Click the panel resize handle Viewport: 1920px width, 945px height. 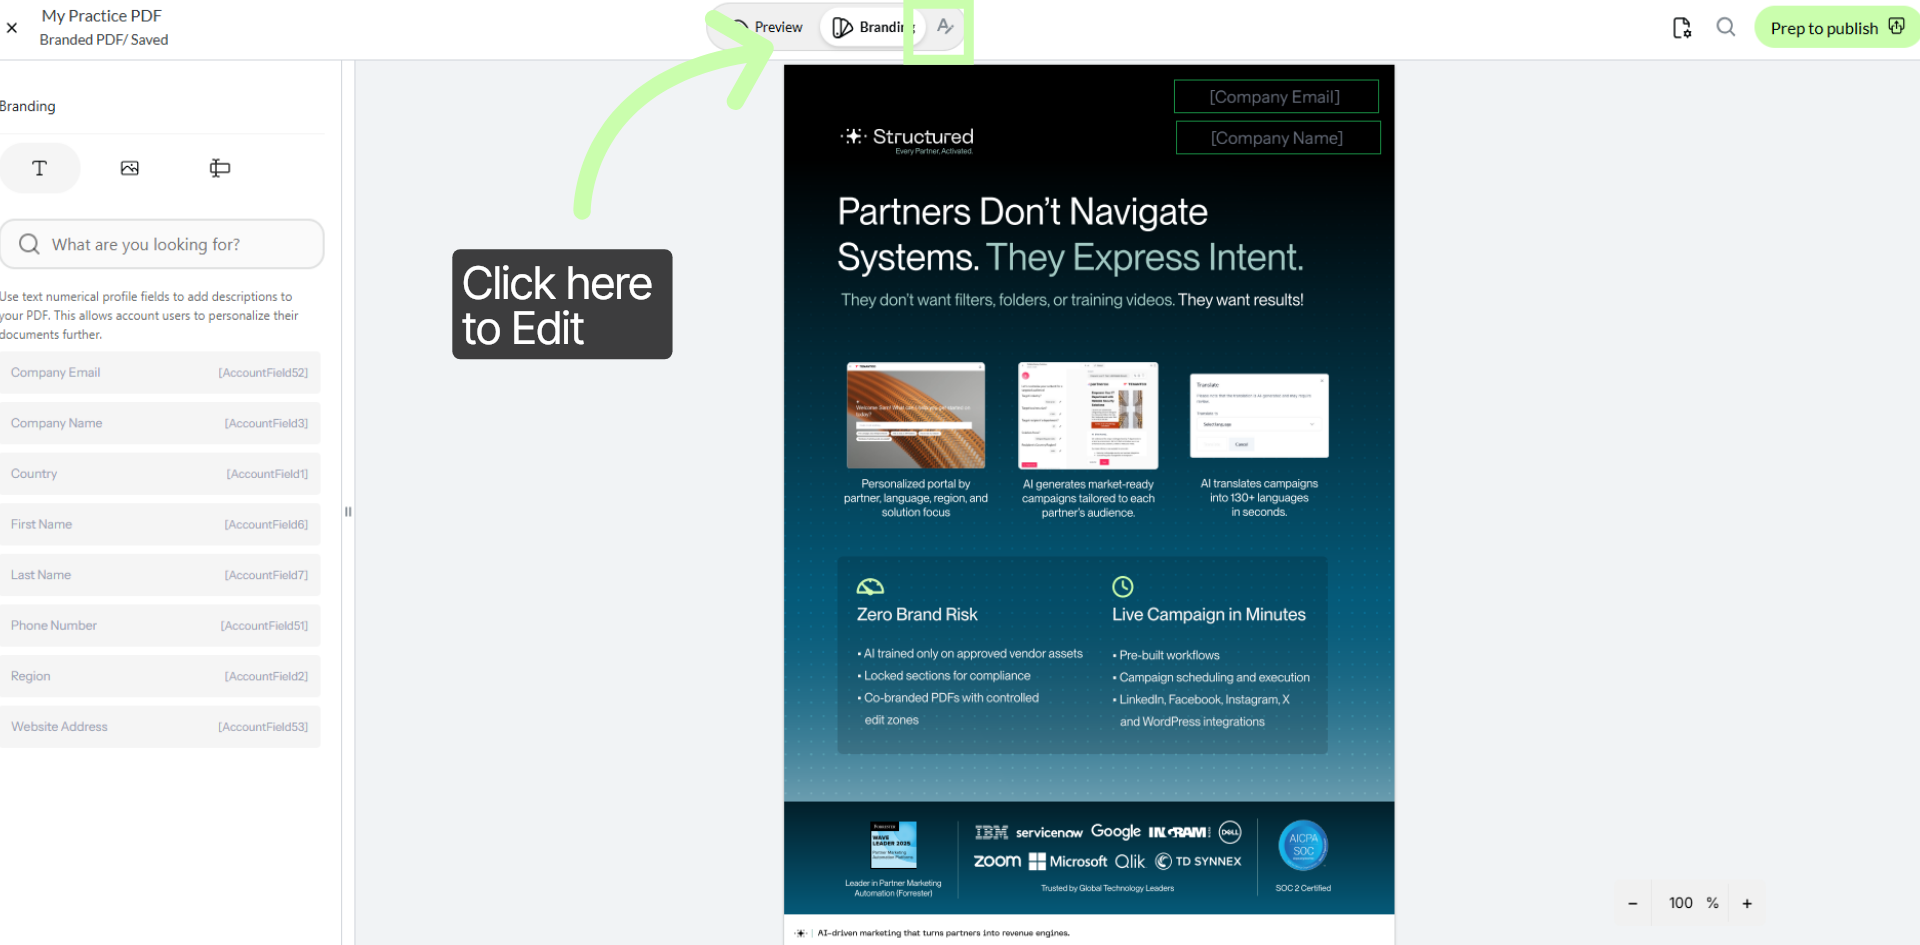[x=348, y=511]
